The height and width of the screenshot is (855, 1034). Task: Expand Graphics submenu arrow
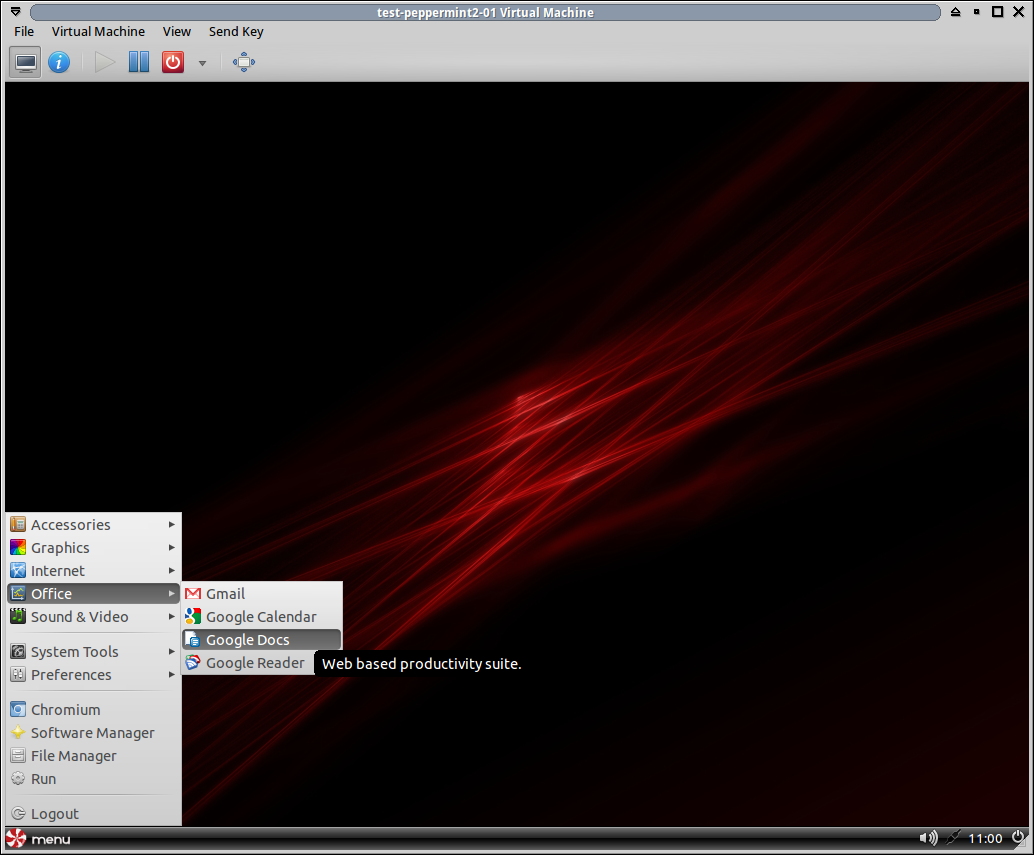(171, 548)
